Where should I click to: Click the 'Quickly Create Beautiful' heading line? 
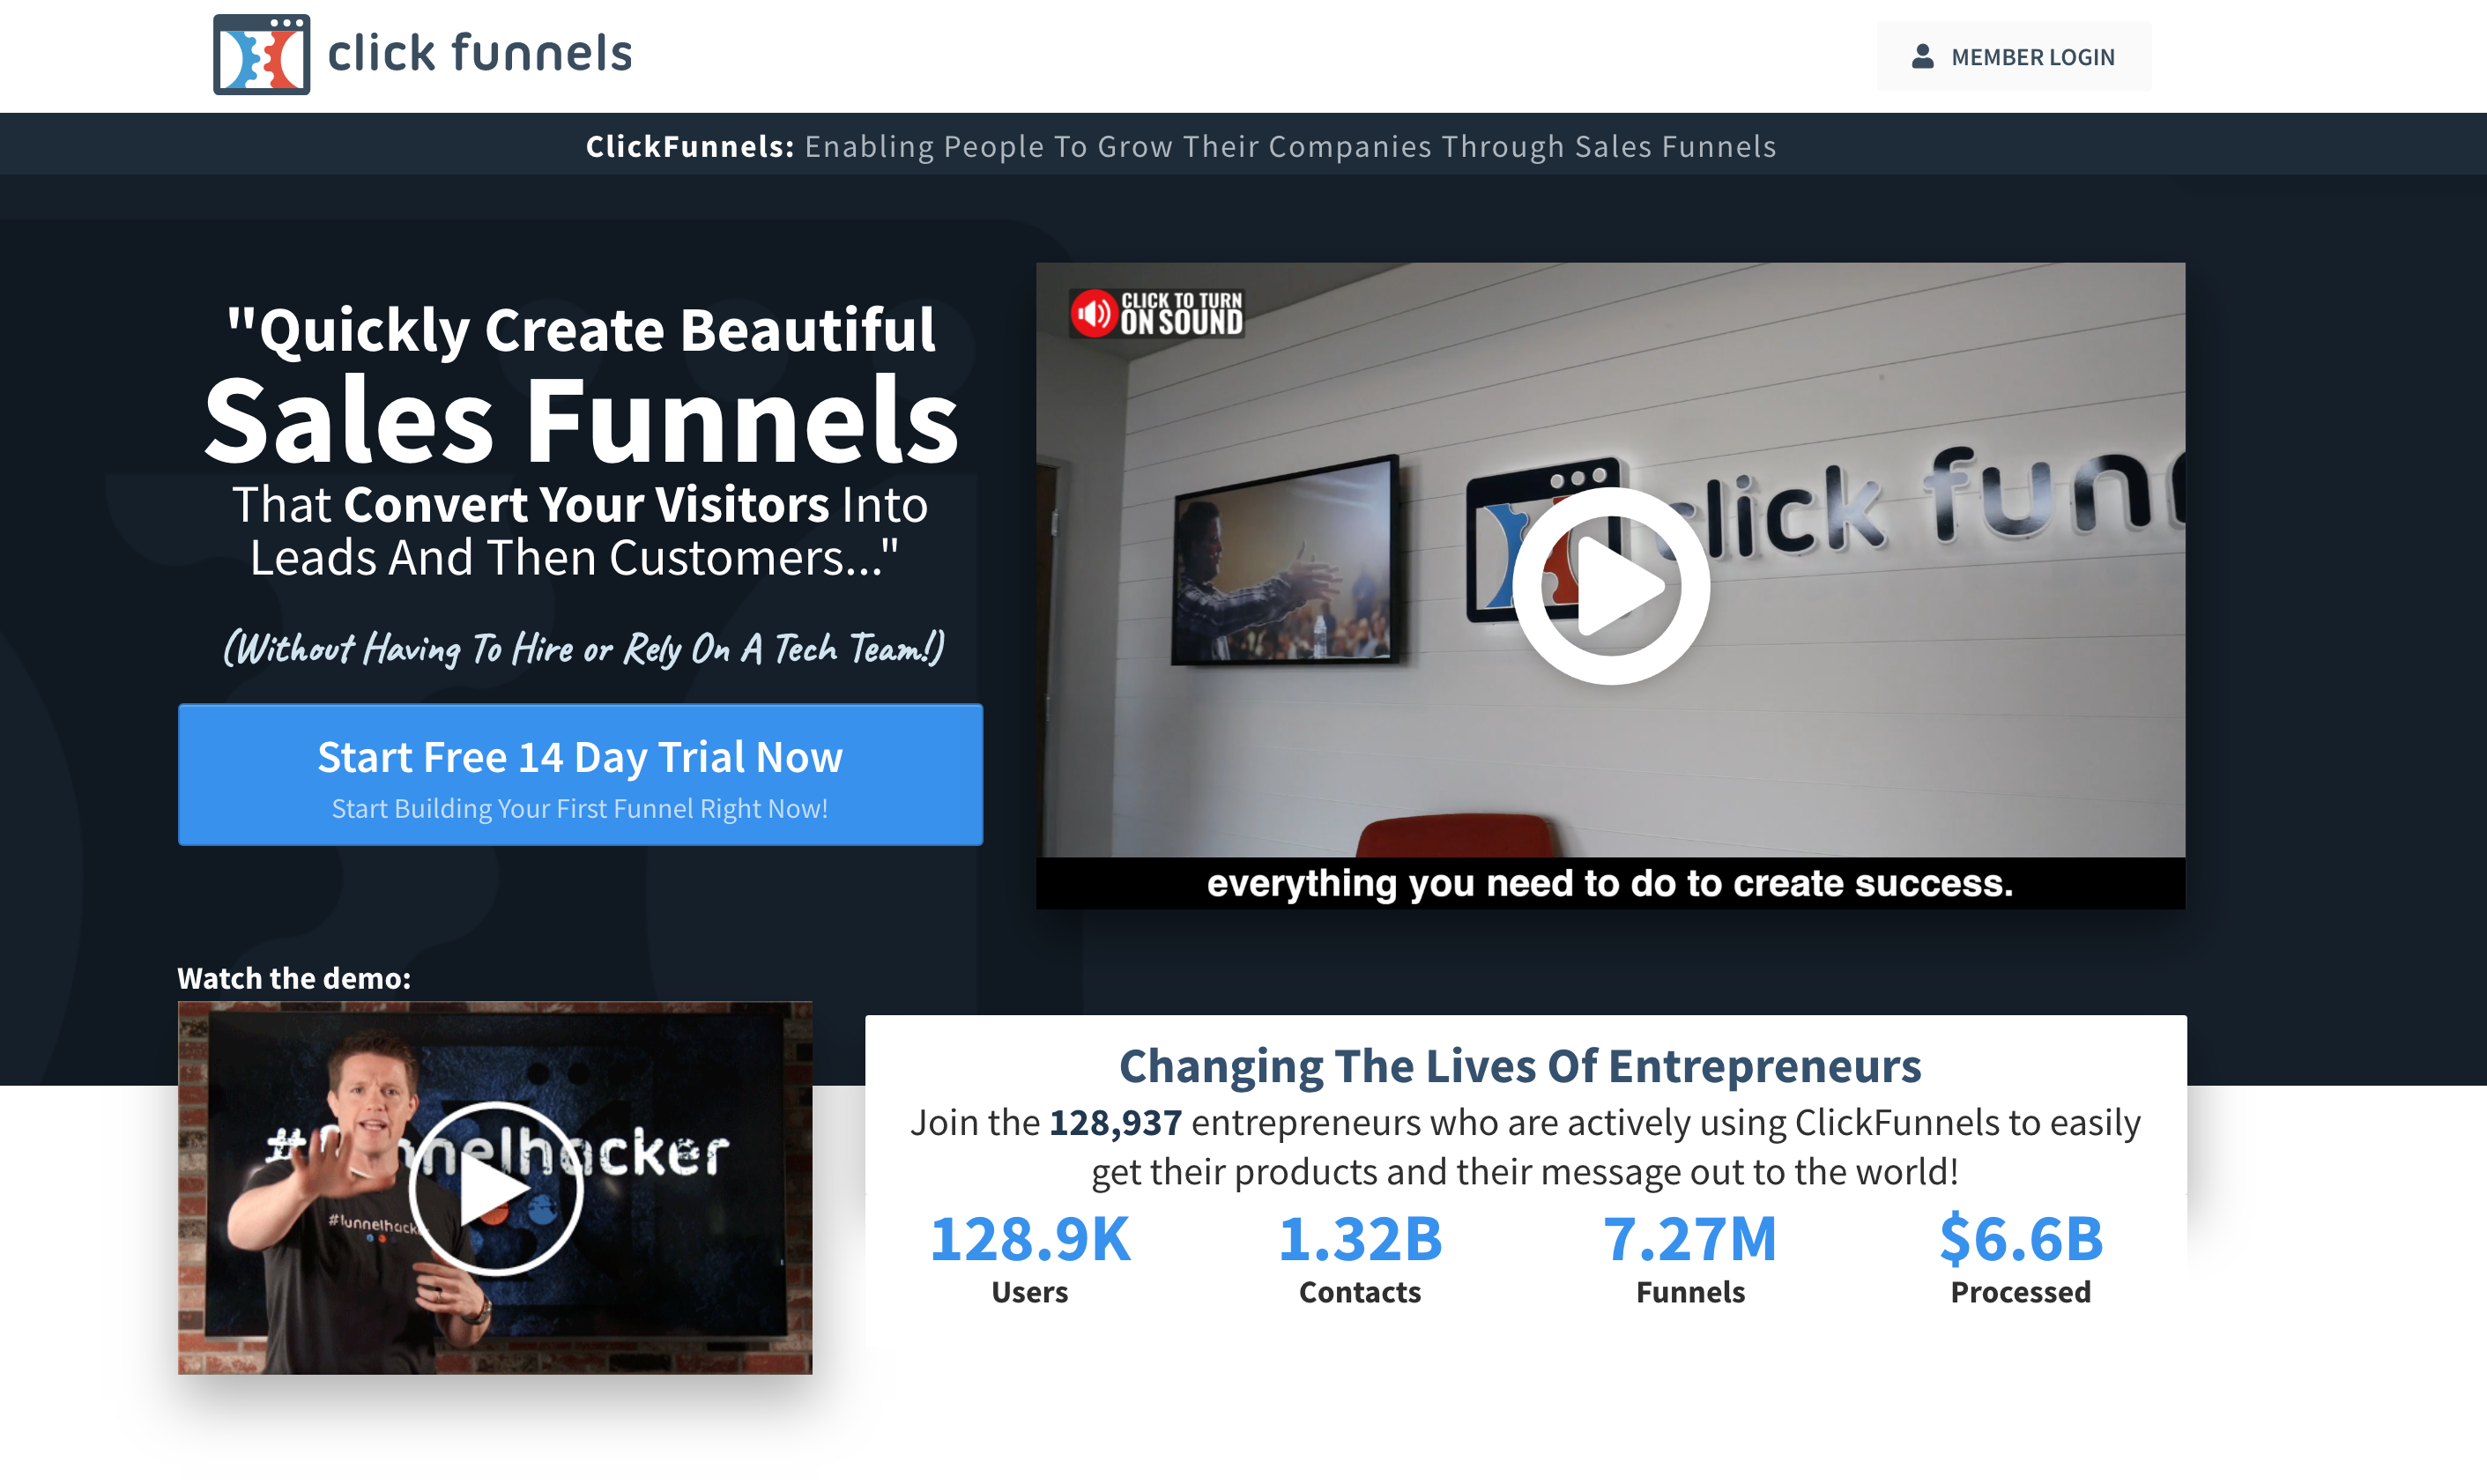pyautogui.click(x=581, y=330)
